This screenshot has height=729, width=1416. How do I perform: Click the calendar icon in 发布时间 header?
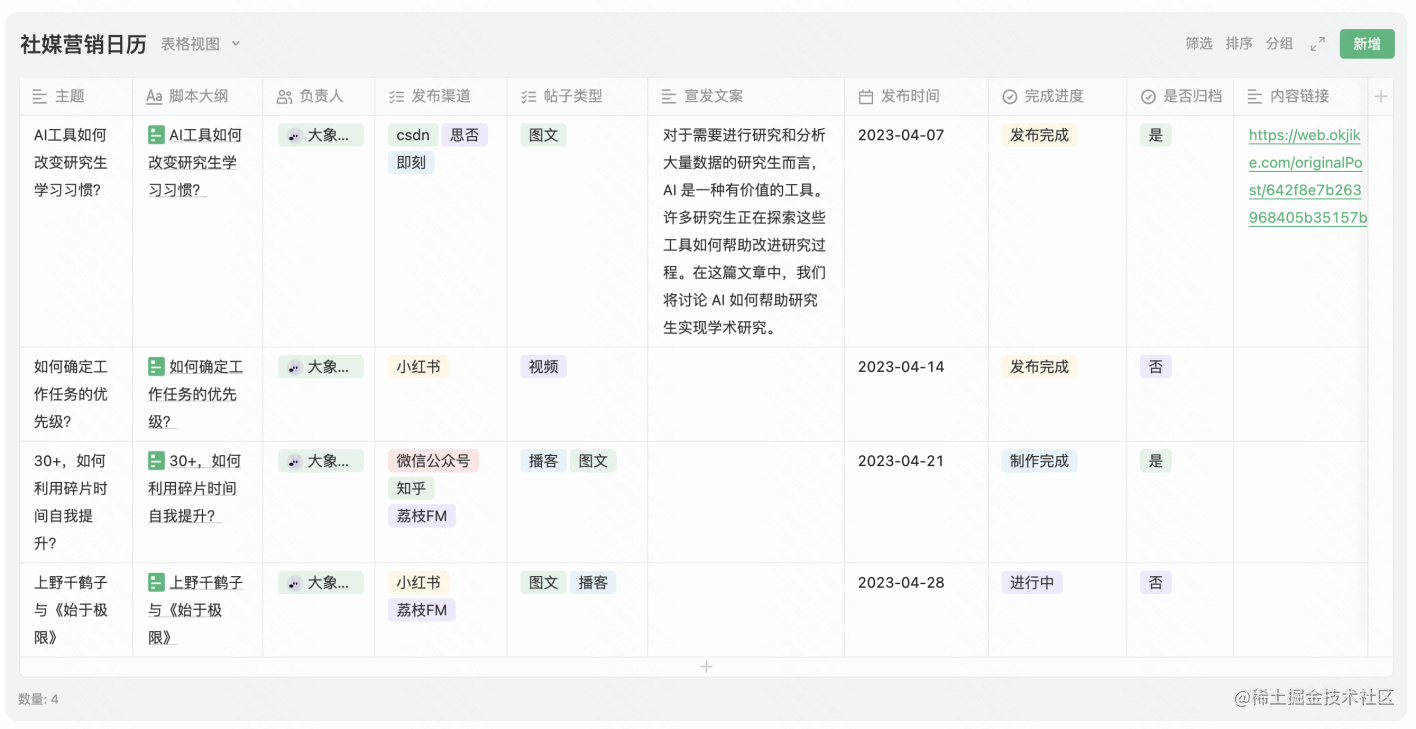point(866,96)
